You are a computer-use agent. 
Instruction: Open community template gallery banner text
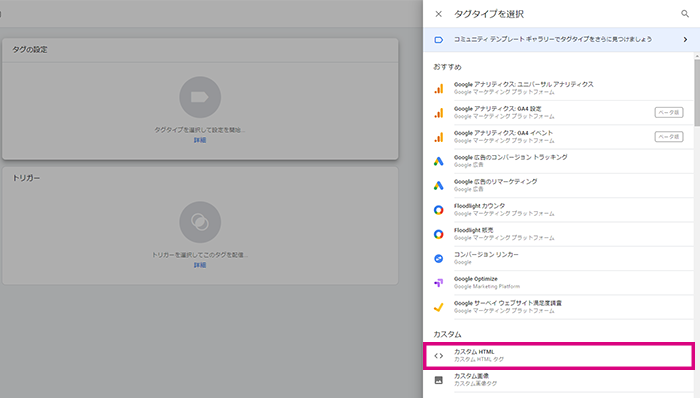[553, 39]
